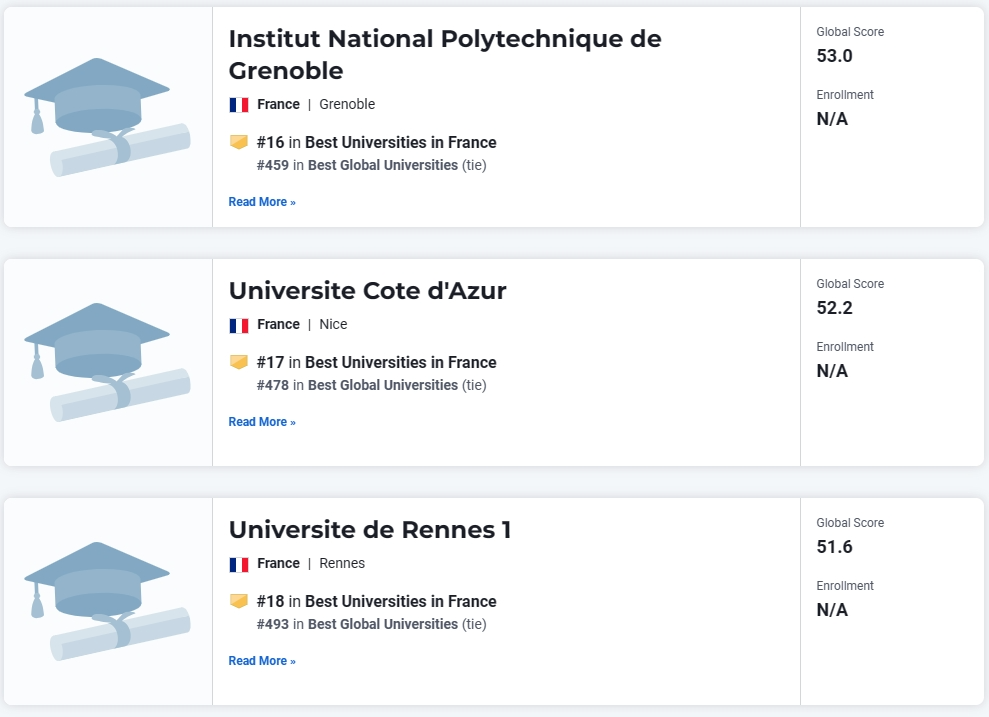Click the Cote d'Azur graduation cap thumbnail
The width and height of the screenshot is (989, 717).
[x=107, y=363]
